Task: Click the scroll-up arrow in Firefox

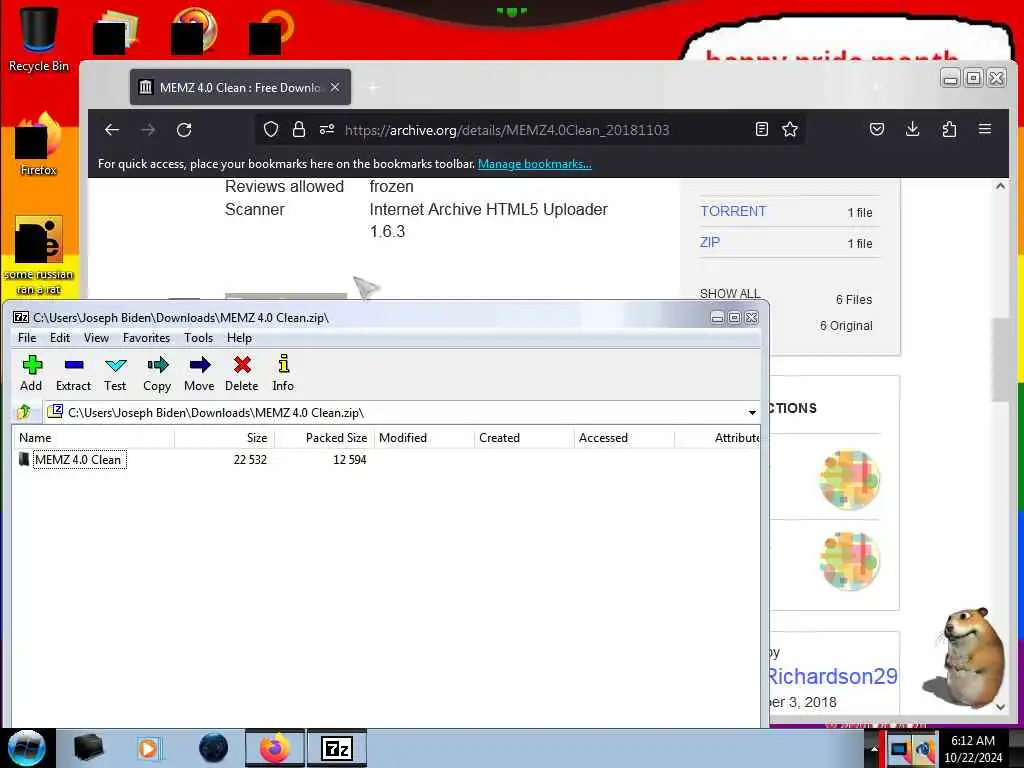Action: 1000,186
